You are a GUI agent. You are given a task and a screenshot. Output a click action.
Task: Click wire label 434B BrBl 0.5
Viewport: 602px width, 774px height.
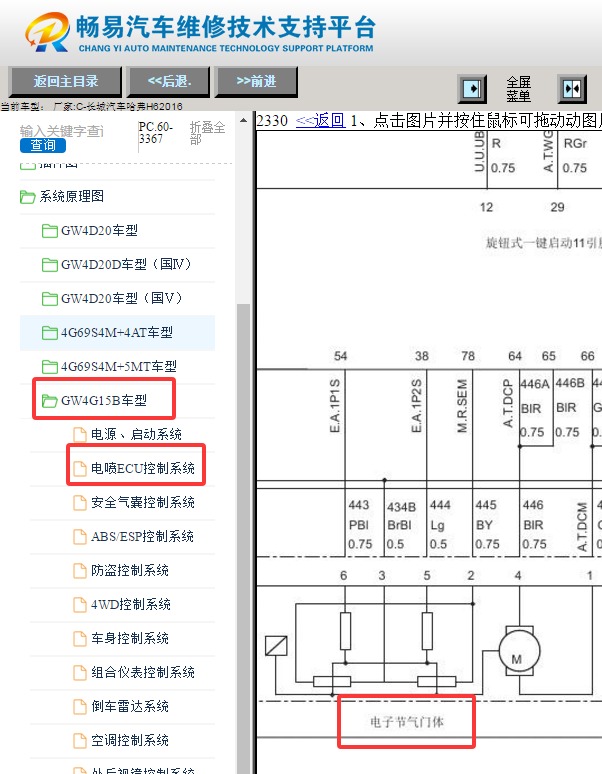[x=401, y=526]
